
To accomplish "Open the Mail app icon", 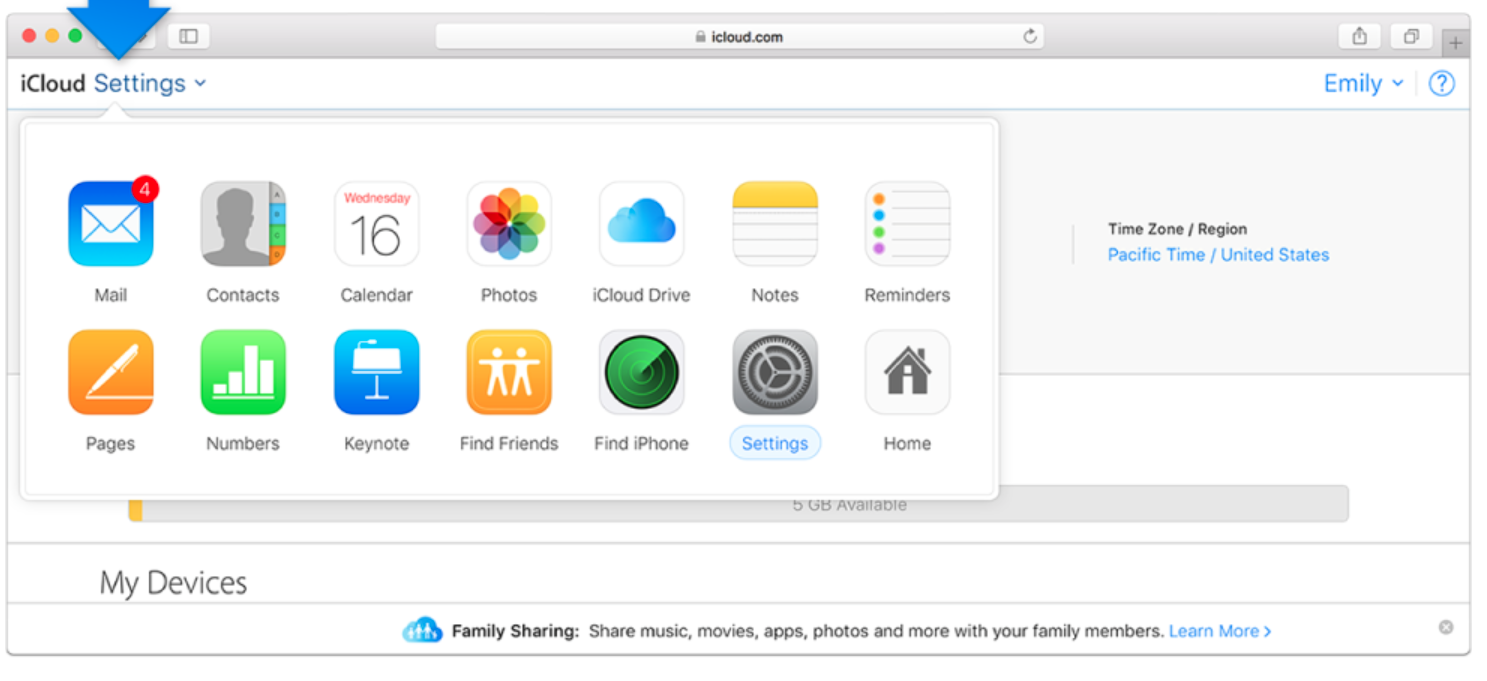I will pos(110,224).
